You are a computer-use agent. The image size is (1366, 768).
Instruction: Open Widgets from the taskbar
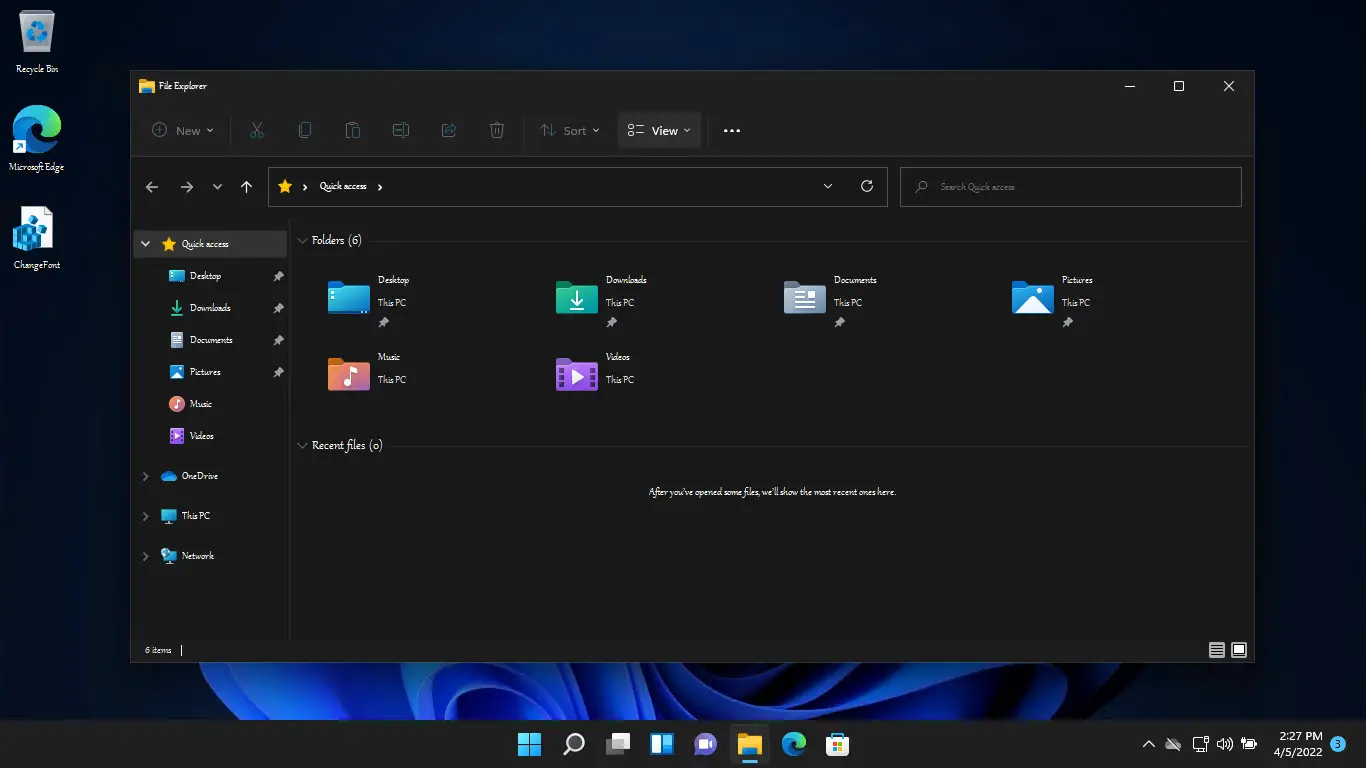point(662,744)
